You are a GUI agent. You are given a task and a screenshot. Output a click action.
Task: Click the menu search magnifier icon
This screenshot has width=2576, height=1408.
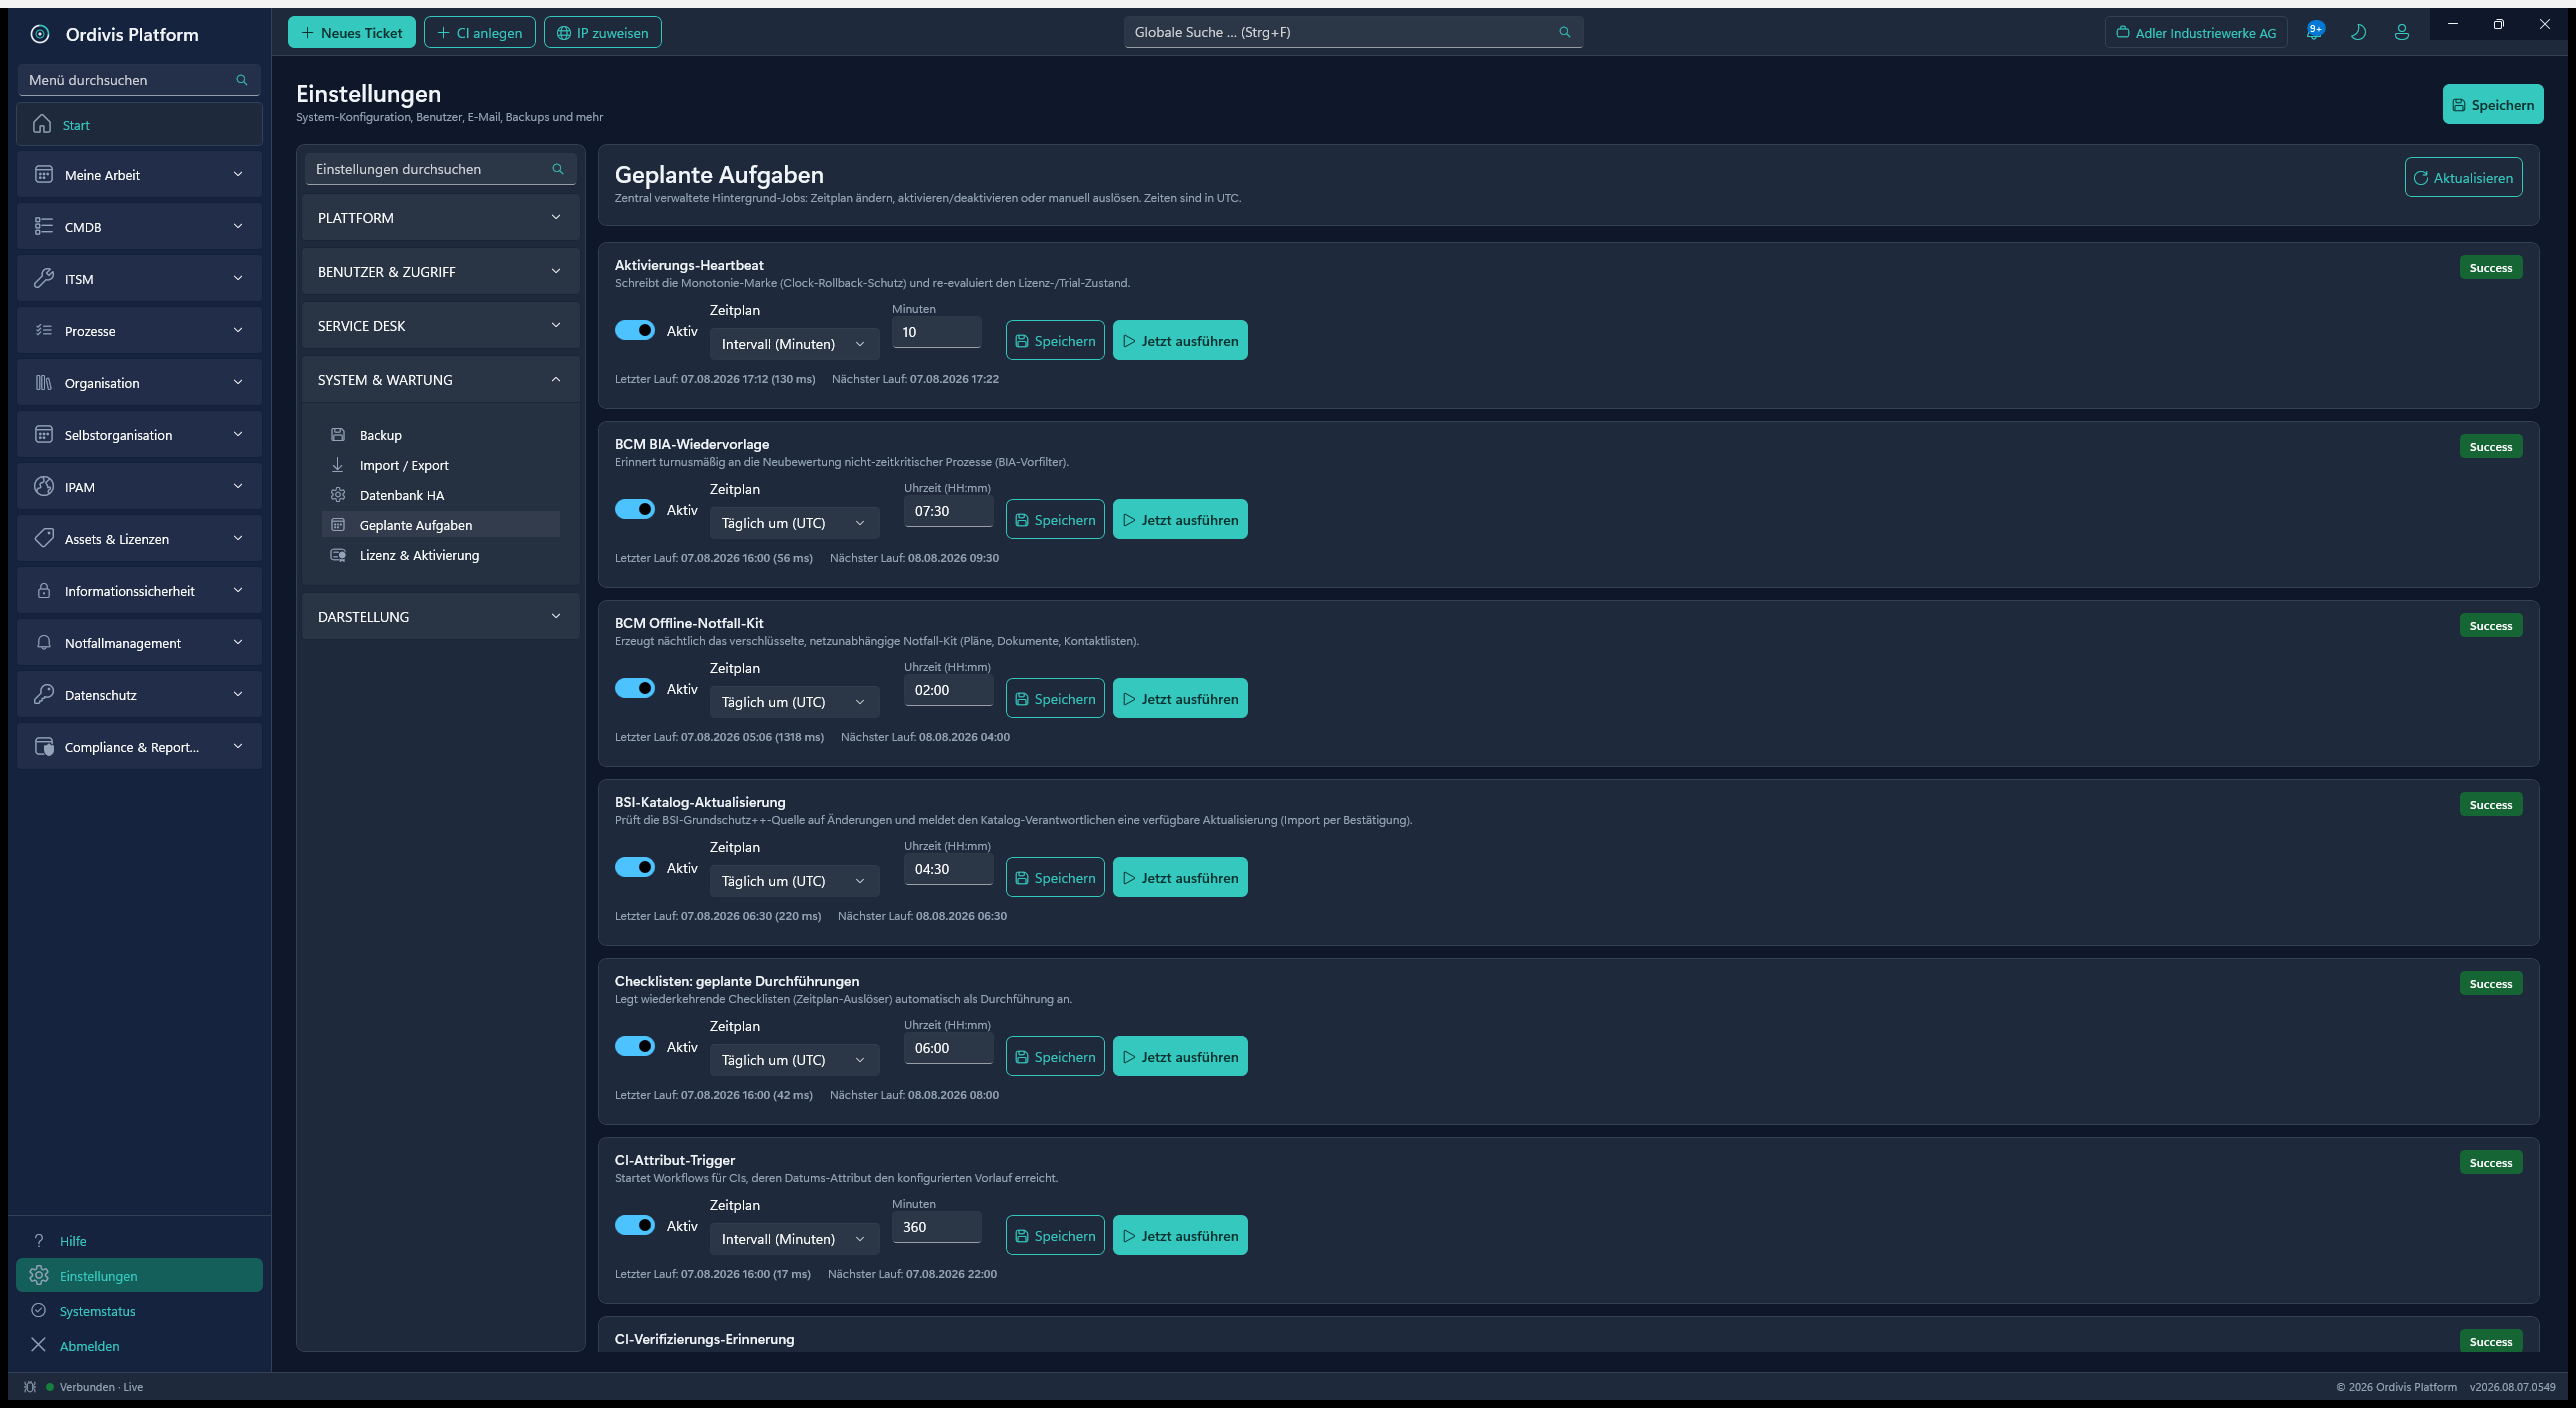tap(241, 80)
